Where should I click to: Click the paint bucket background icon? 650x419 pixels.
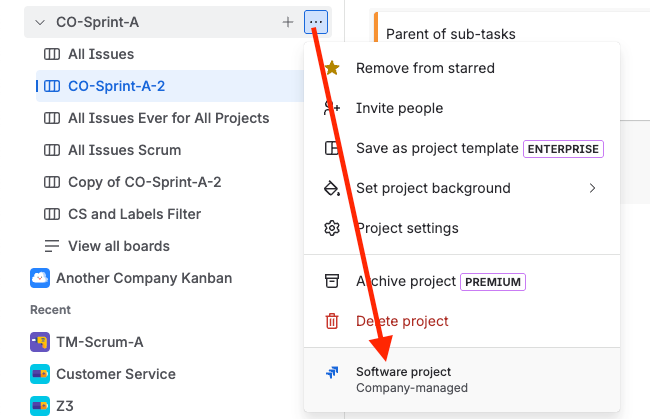(x=332, y=188)
